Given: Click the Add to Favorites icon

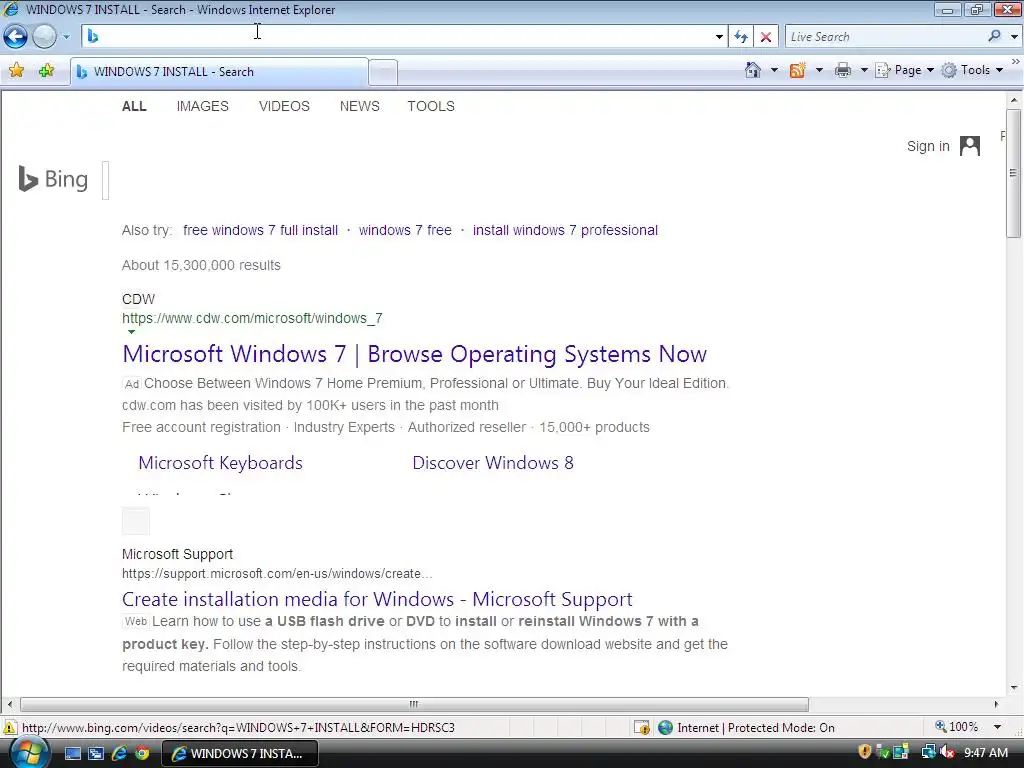Looking at the screenshot, I should 46,70.
